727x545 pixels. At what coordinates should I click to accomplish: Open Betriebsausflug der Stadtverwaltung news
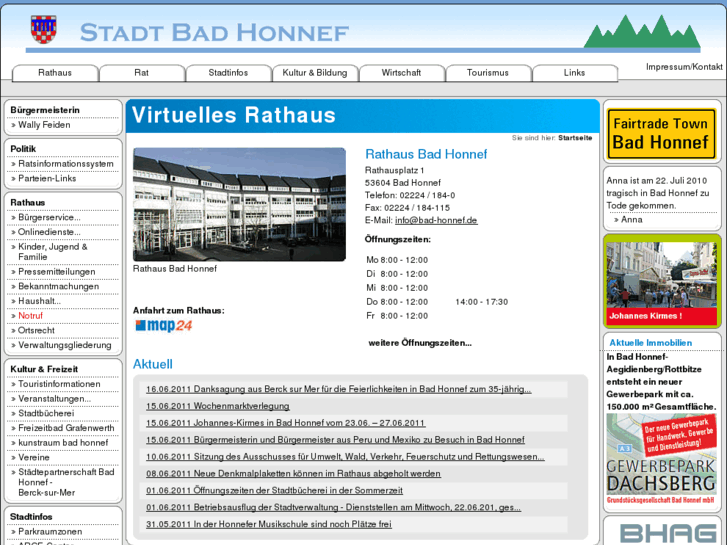pos(333,507)
